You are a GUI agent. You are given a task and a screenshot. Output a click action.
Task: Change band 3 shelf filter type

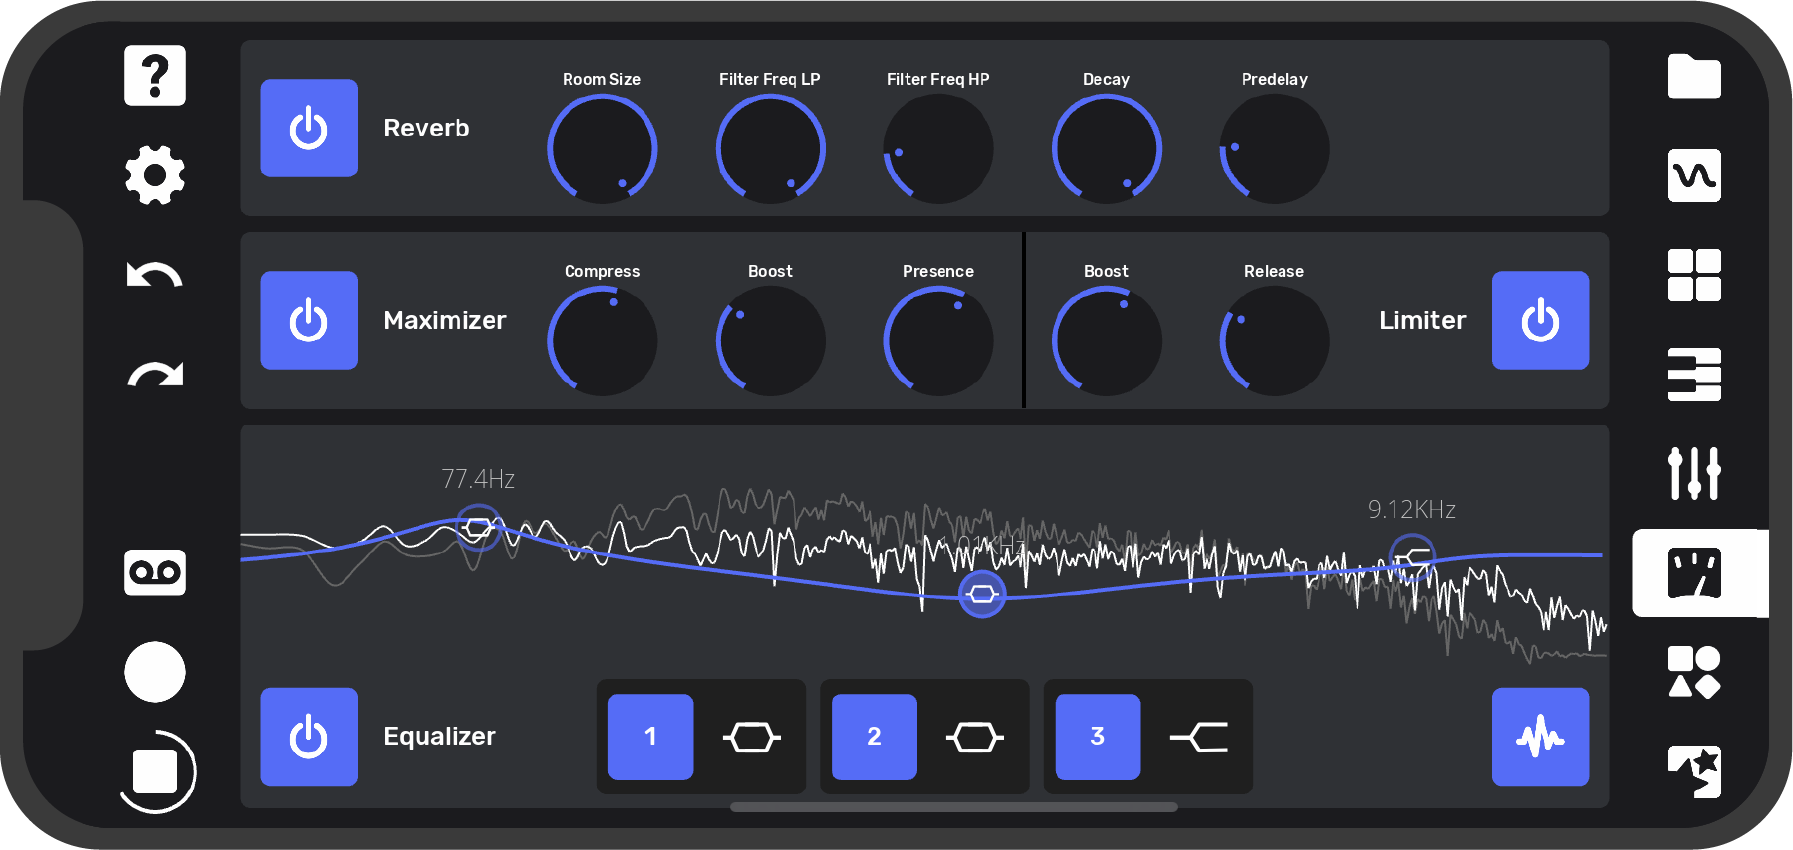click(x=1199, y=738)
